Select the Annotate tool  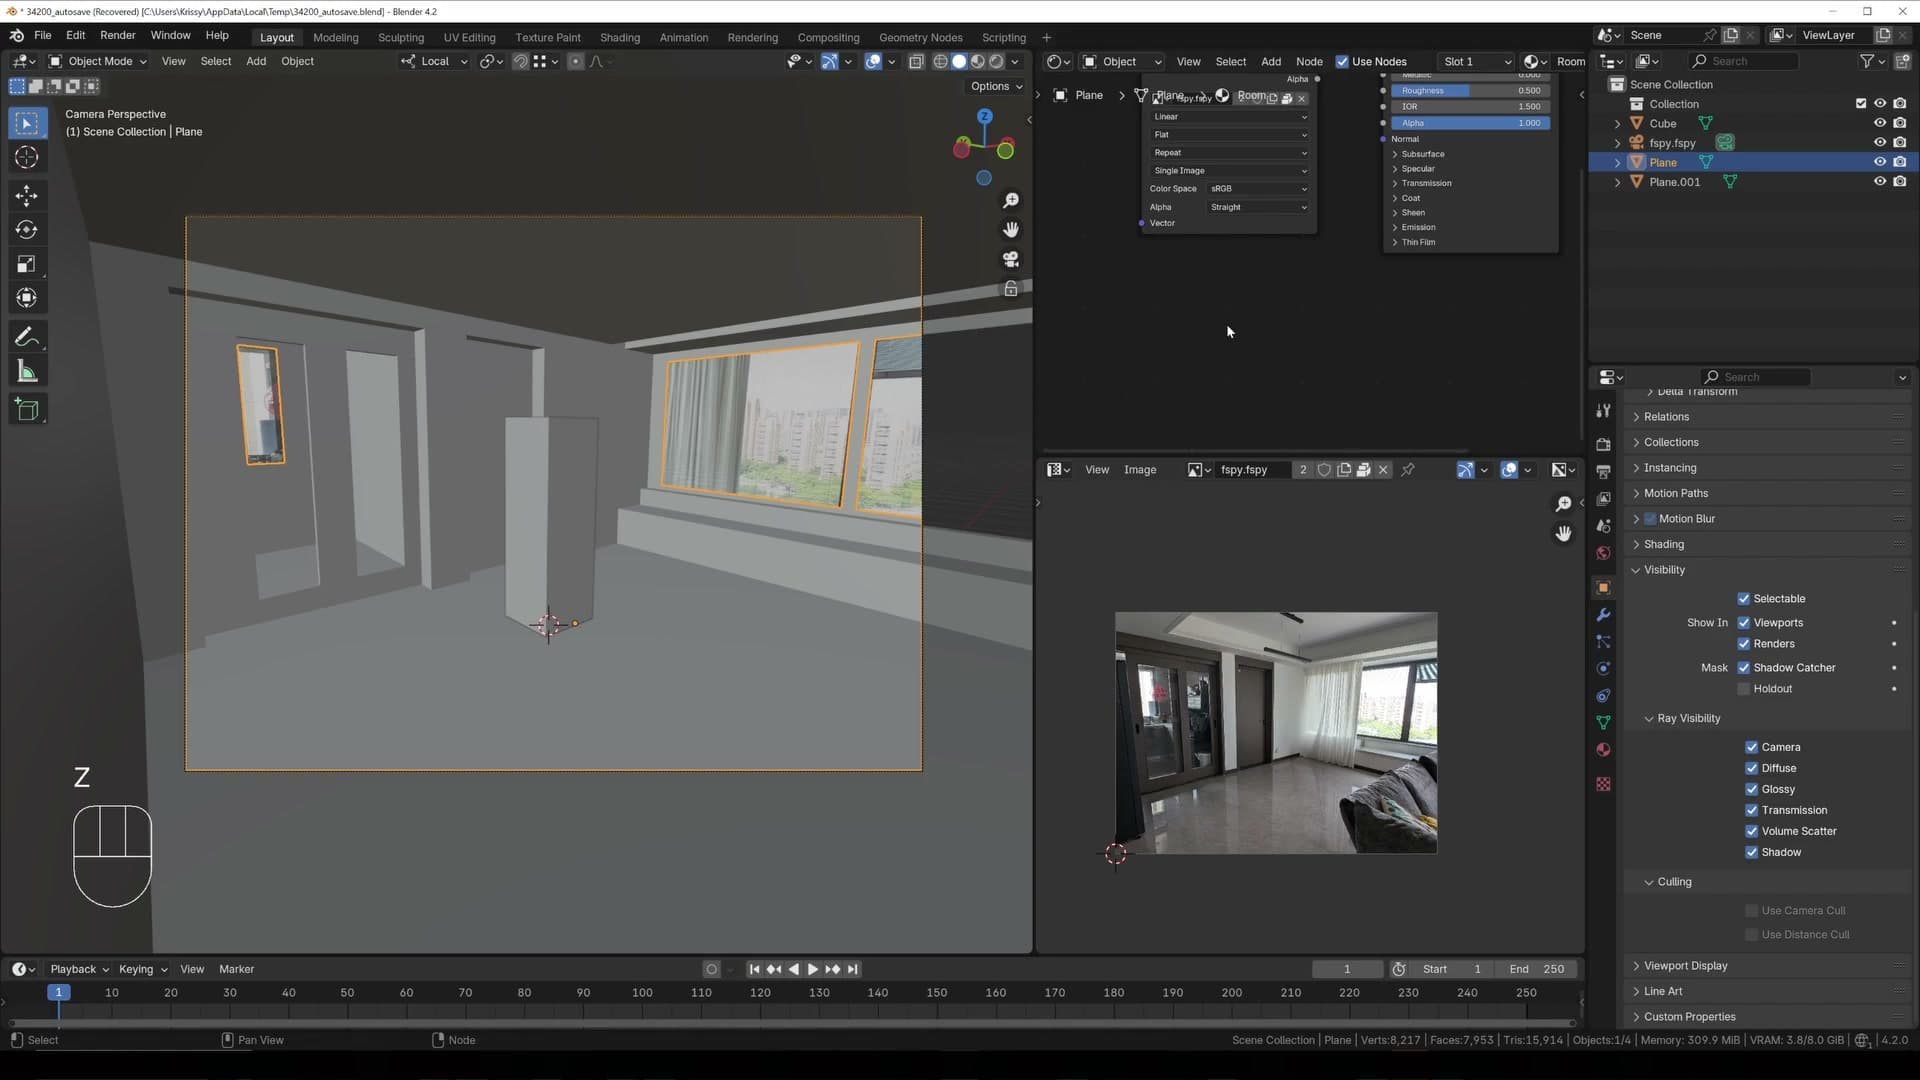click(27, 337)
